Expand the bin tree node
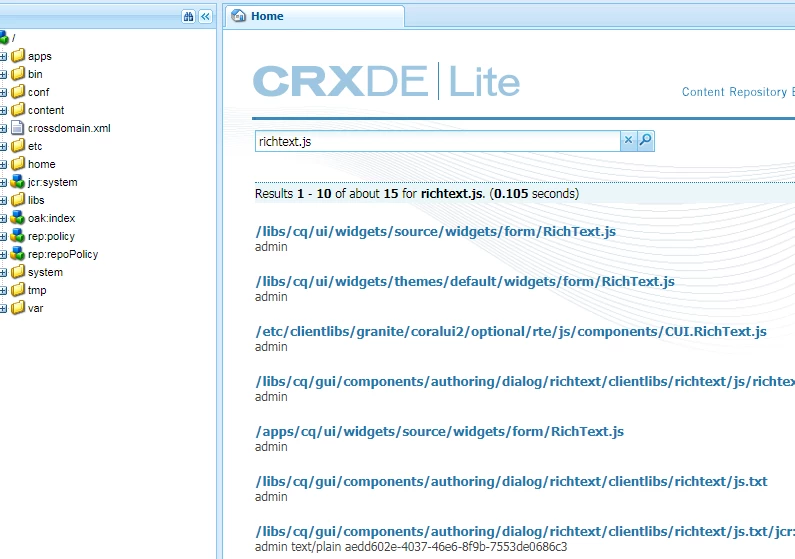 (x=3, y=74)
